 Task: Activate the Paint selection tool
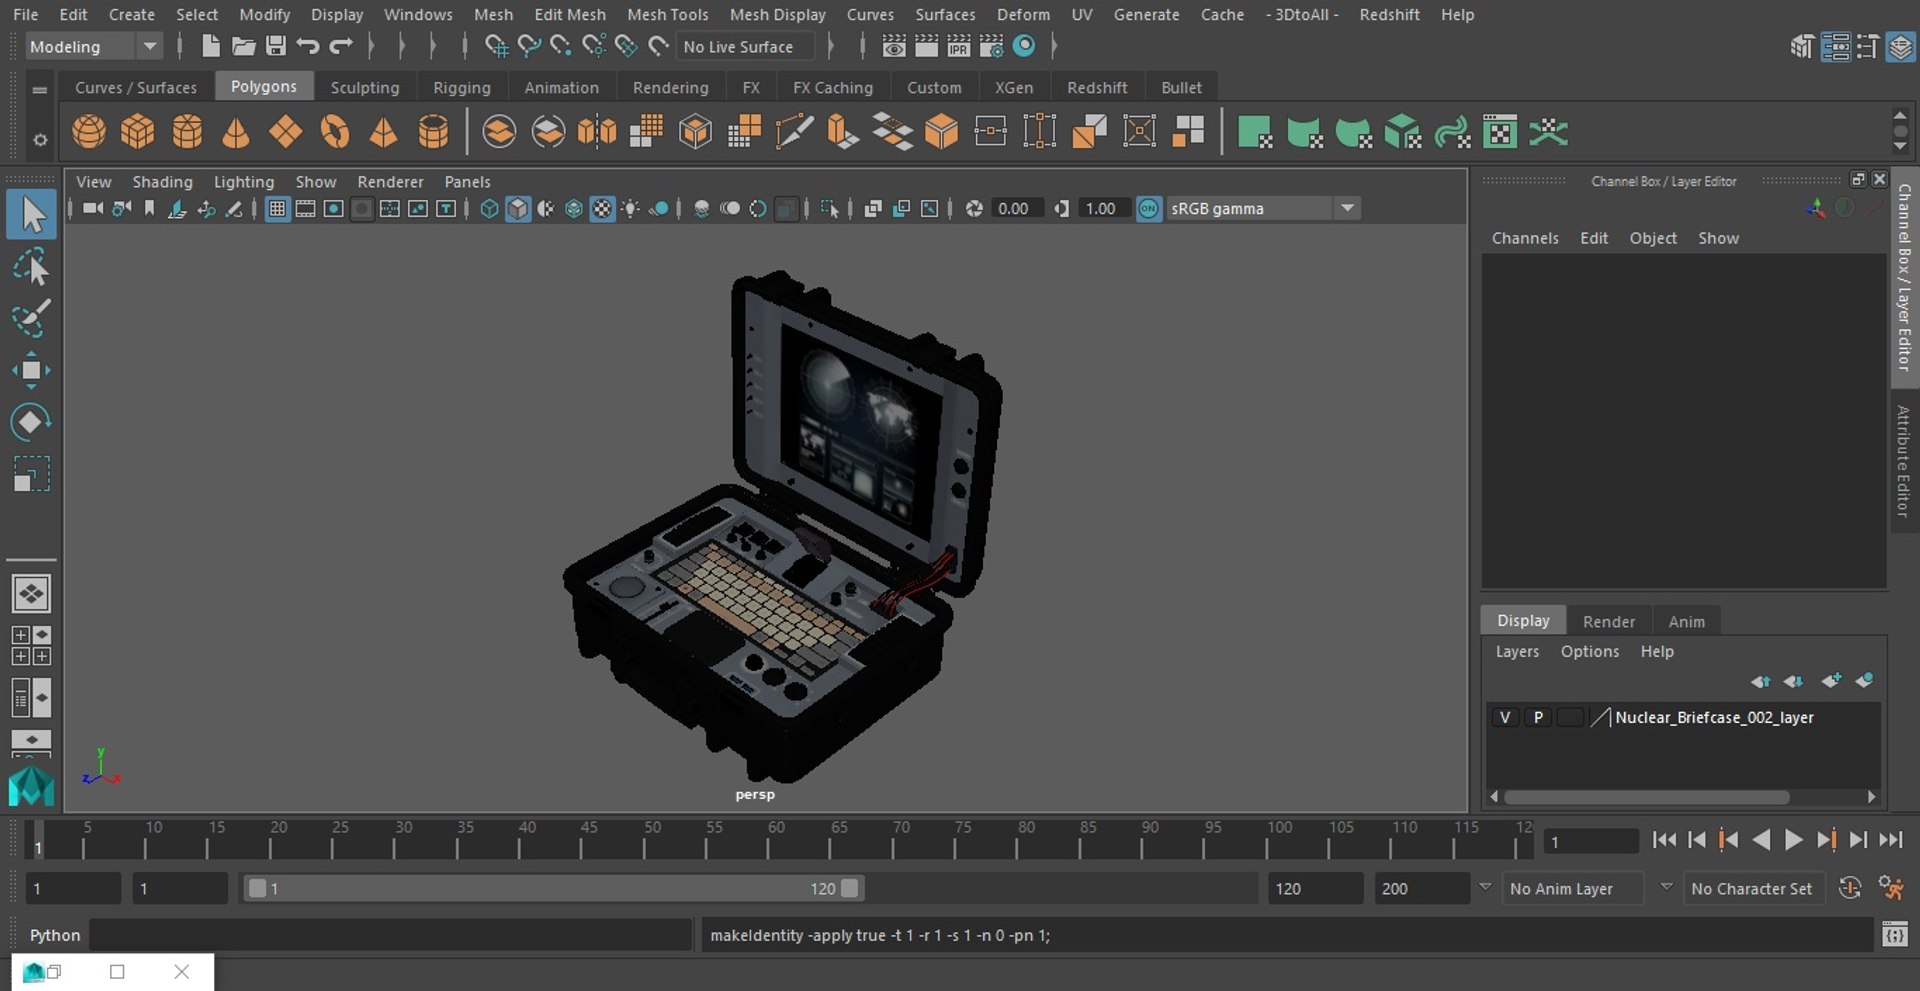pyautogui.click(x=31, y=318)
